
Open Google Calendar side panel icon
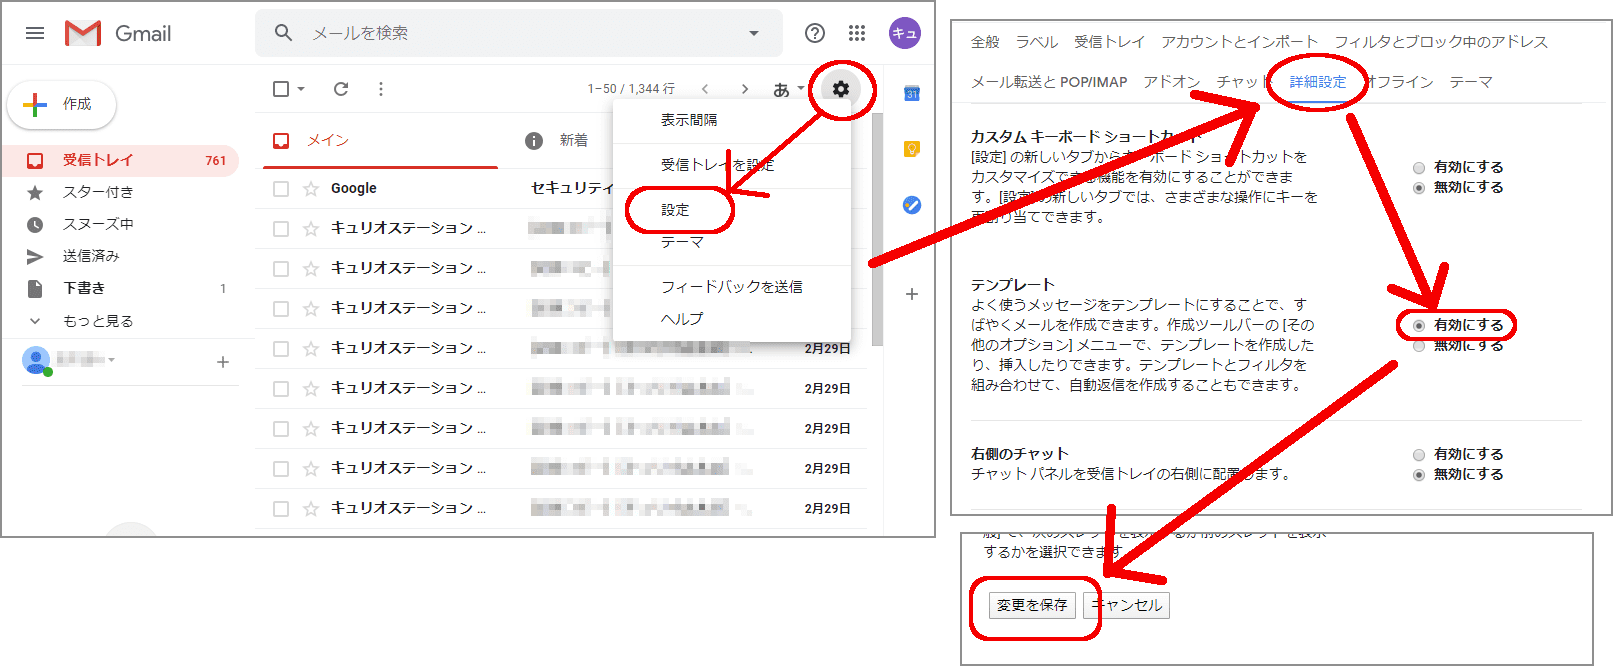(912, 94)
